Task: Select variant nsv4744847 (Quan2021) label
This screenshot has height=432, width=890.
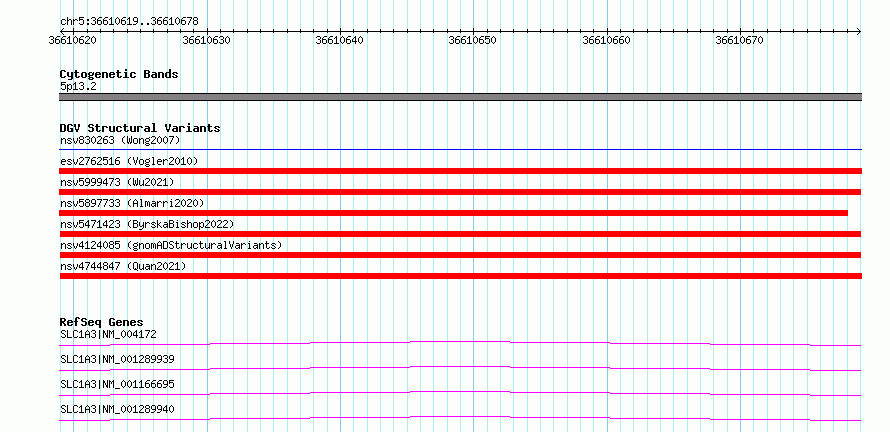Action: pos(123,266)
